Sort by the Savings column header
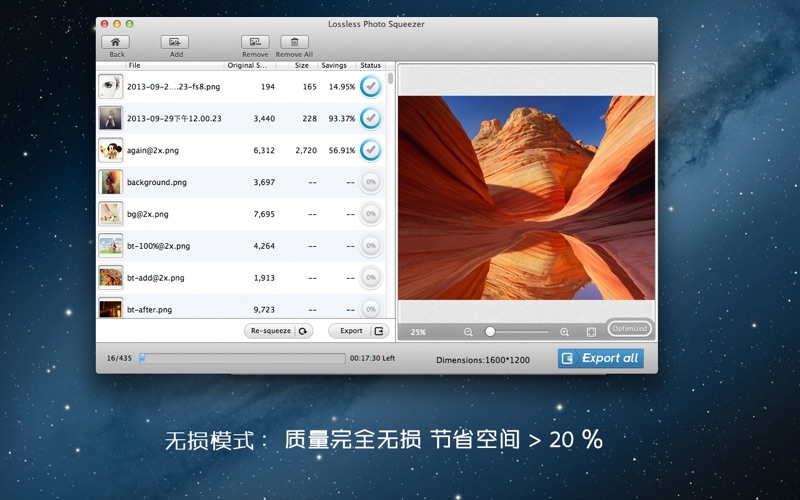Screen dimensions: 800x500 (x=334, y=65)
